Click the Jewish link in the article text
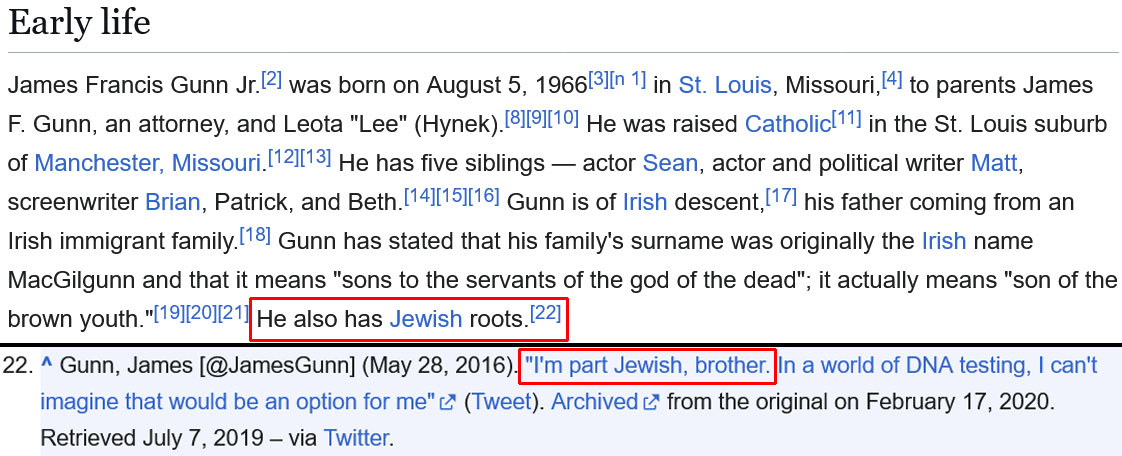1122x456 pixels. (x=425, y=319)
